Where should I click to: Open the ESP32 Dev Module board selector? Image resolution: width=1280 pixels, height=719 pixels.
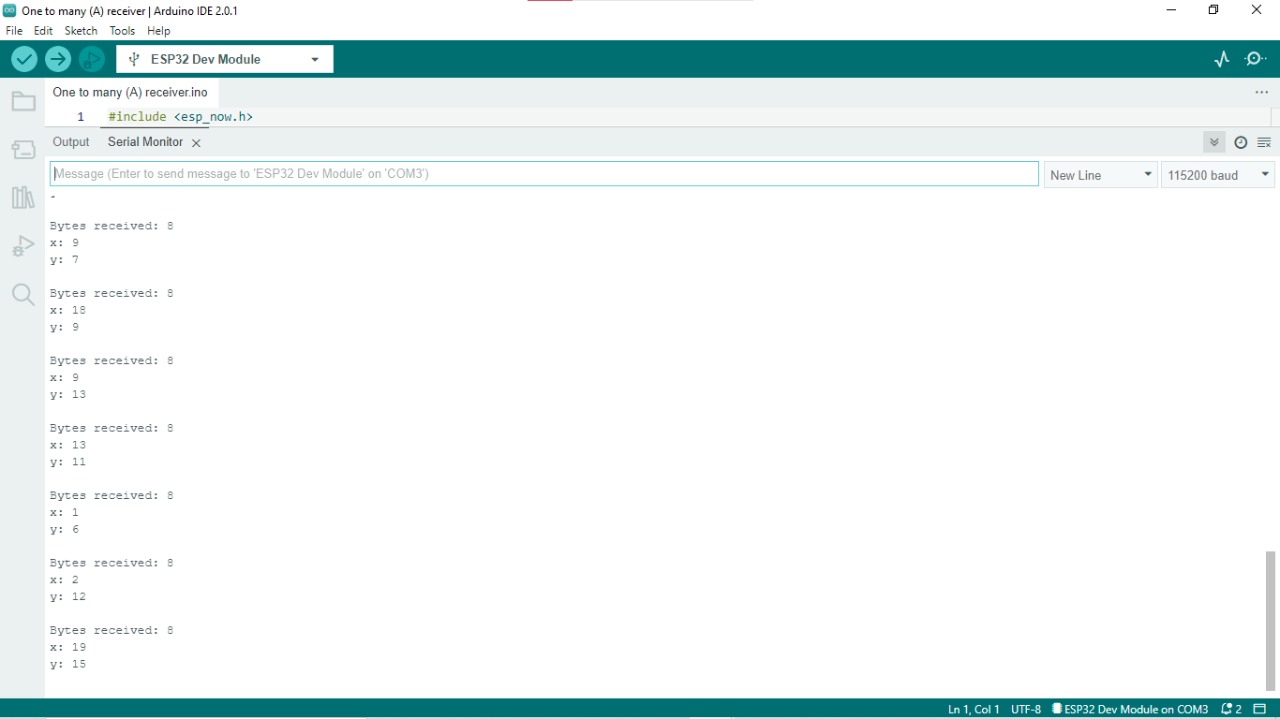pyautogui.click(x=224, y=58)
